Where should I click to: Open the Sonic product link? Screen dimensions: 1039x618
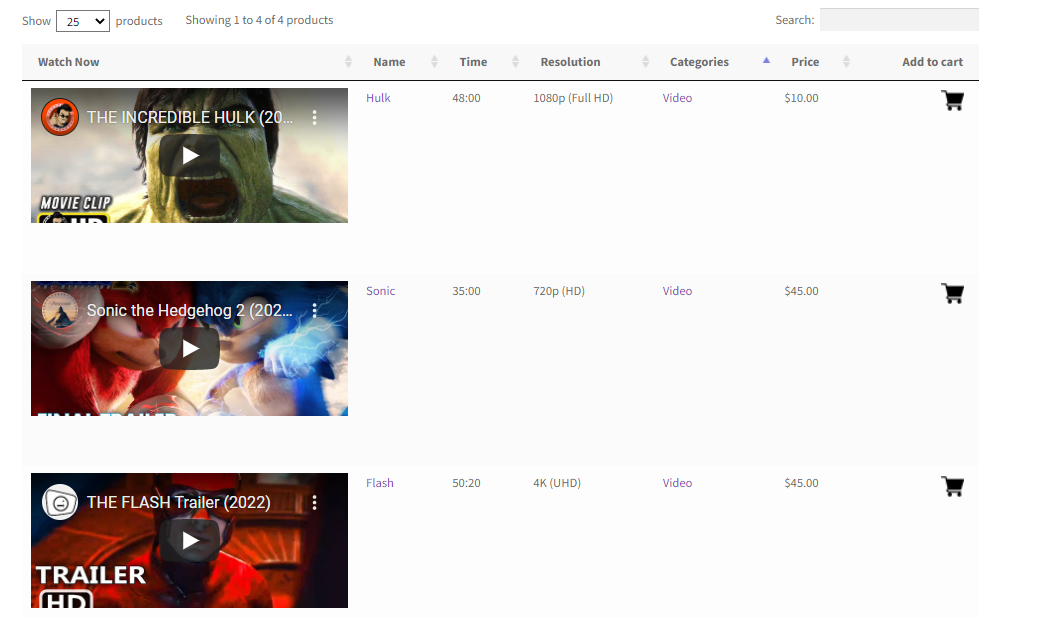pyautogui.click(x=380, y=291)
